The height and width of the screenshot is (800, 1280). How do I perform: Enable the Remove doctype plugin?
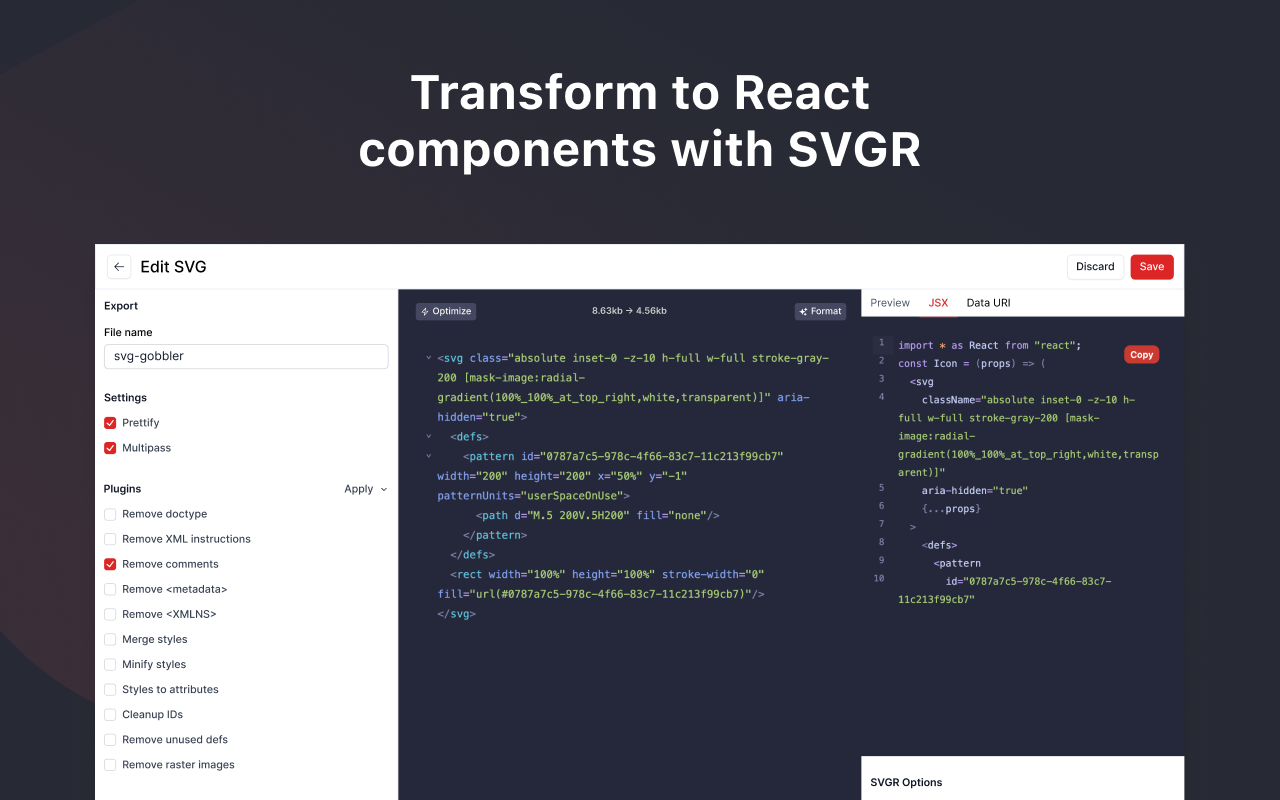coord(110,514)
